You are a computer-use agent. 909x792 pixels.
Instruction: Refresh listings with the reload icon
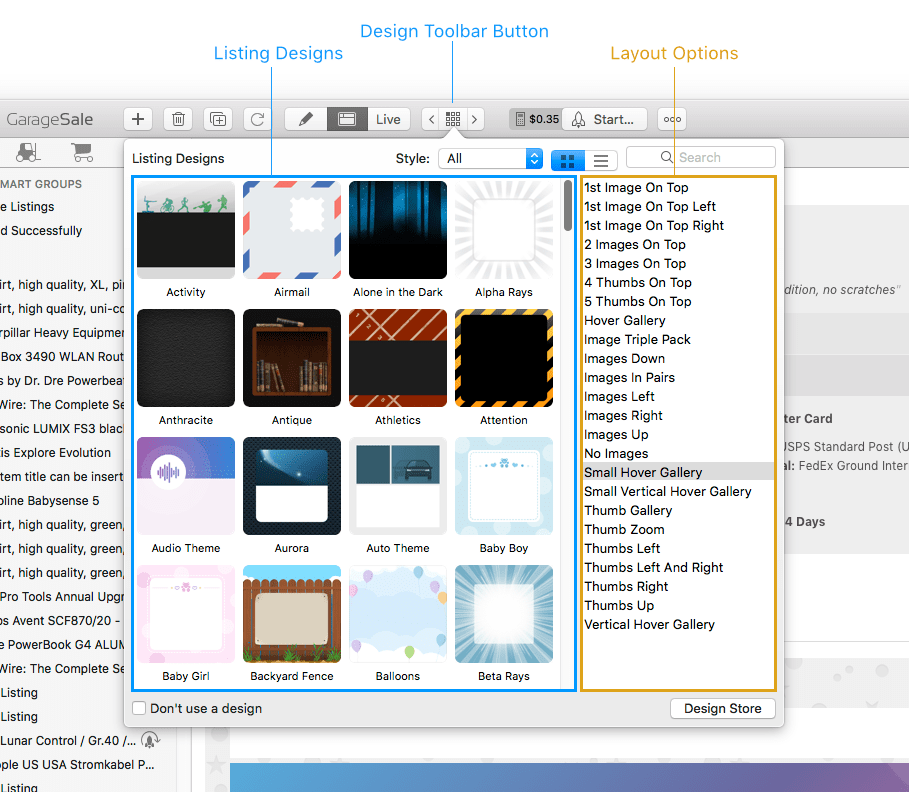258,119
